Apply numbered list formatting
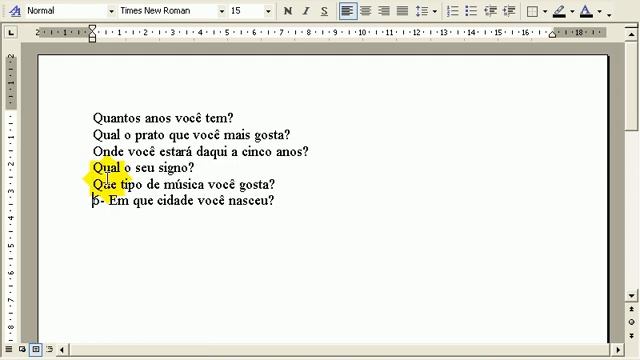Screen dimensions: 640x360 (x=453, y=11)
